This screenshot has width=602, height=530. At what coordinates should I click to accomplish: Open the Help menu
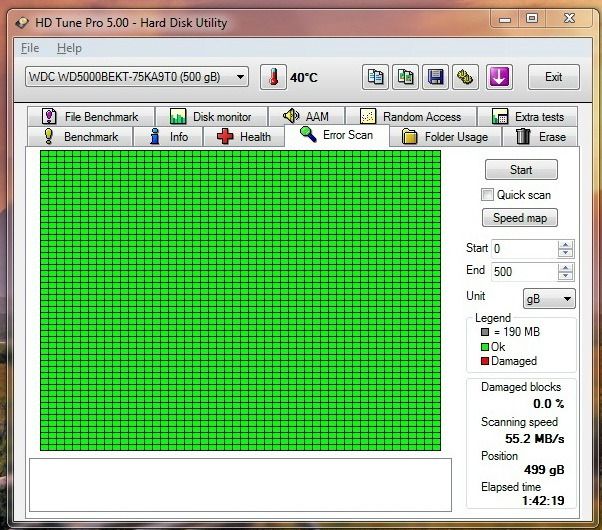[69, 48]
